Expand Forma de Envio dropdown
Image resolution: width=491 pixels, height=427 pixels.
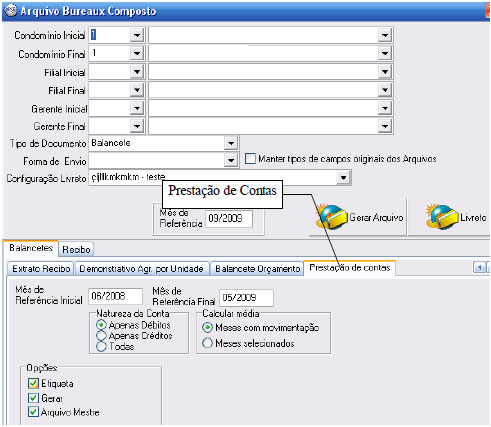(x=230, y=161)
